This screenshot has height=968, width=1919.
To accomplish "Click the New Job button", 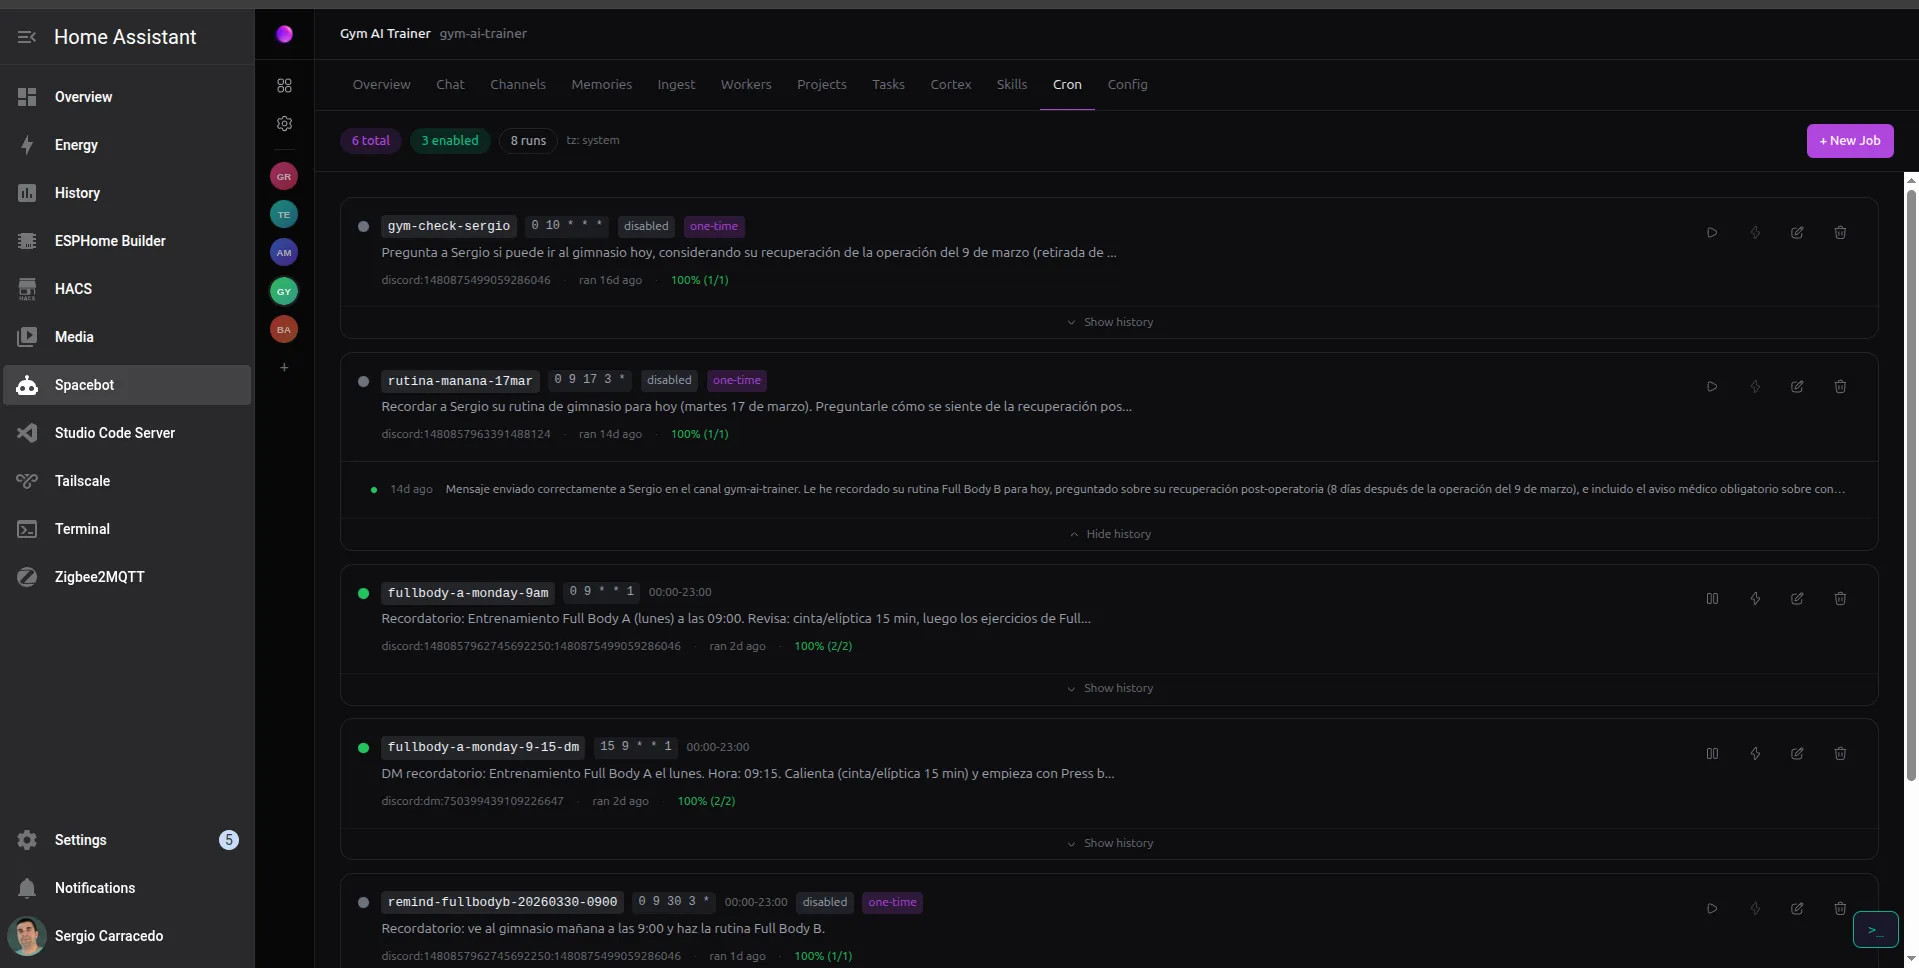I will [x=1849, y=141].
